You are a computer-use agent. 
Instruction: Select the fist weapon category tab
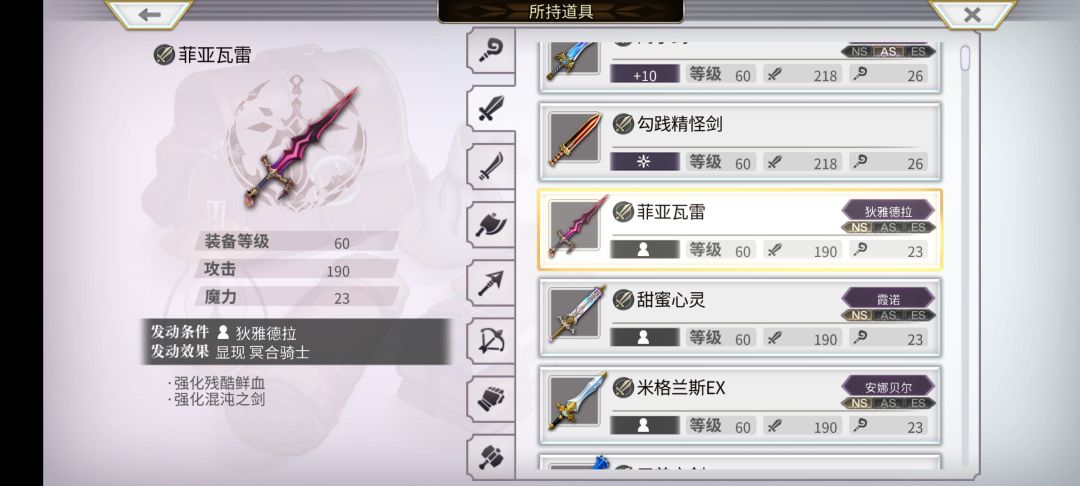pos(491,398)
